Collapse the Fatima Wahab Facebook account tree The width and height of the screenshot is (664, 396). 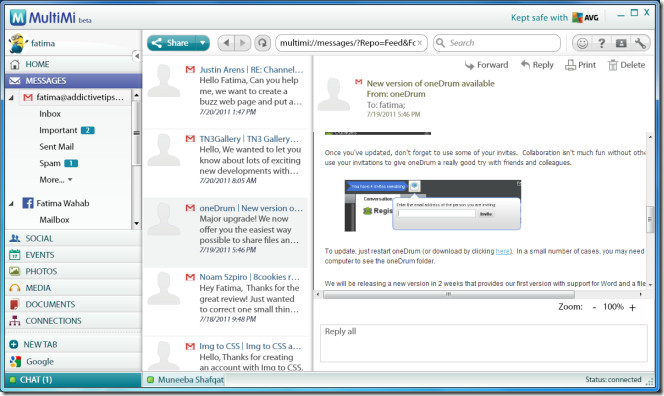point(11,204)
